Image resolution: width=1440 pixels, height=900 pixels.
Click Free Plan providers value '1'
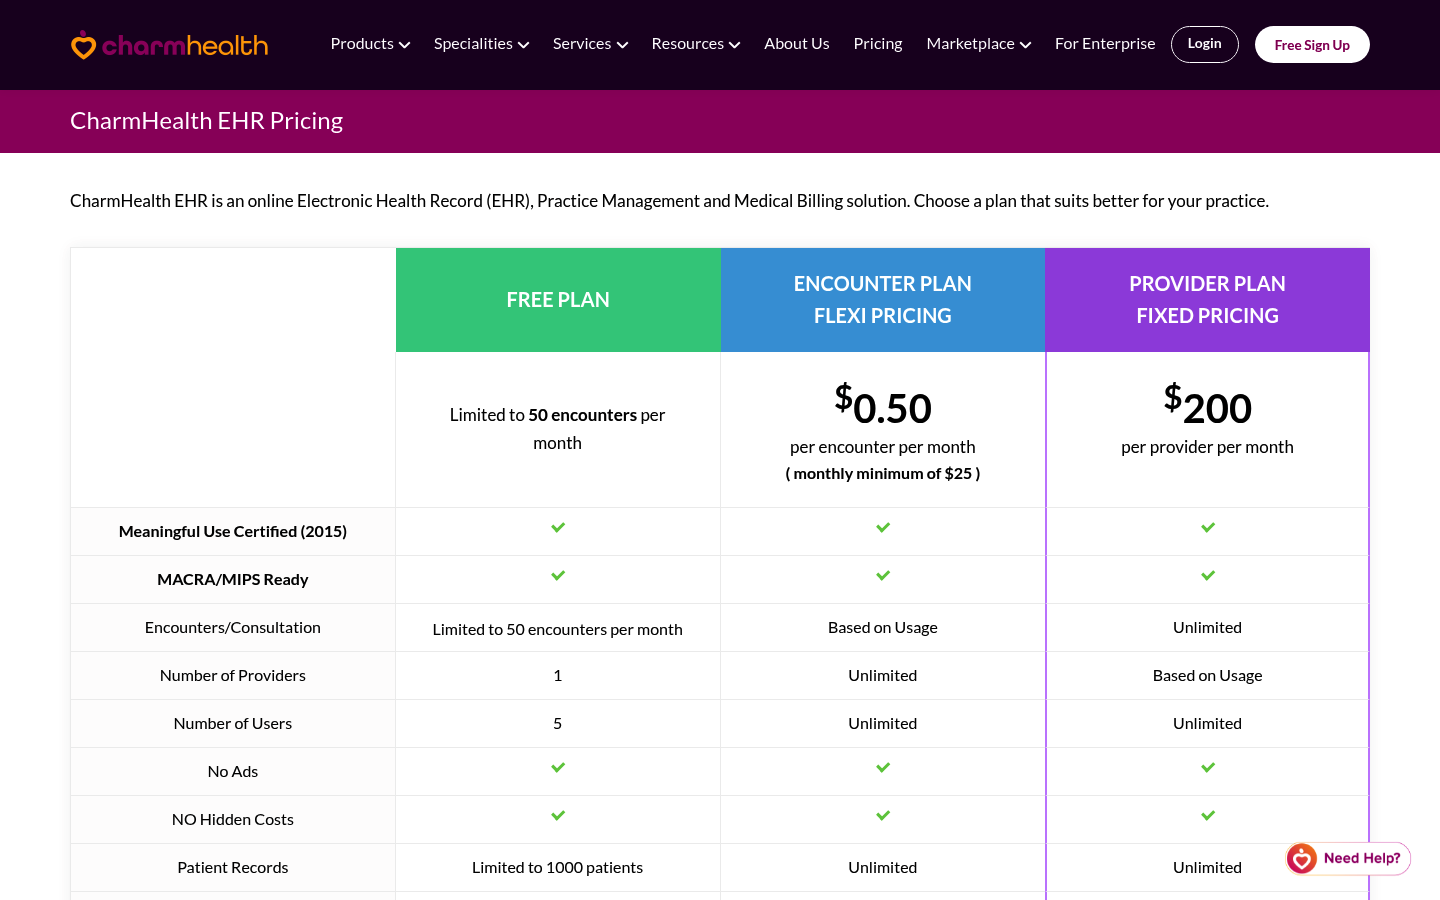point(558,676)
